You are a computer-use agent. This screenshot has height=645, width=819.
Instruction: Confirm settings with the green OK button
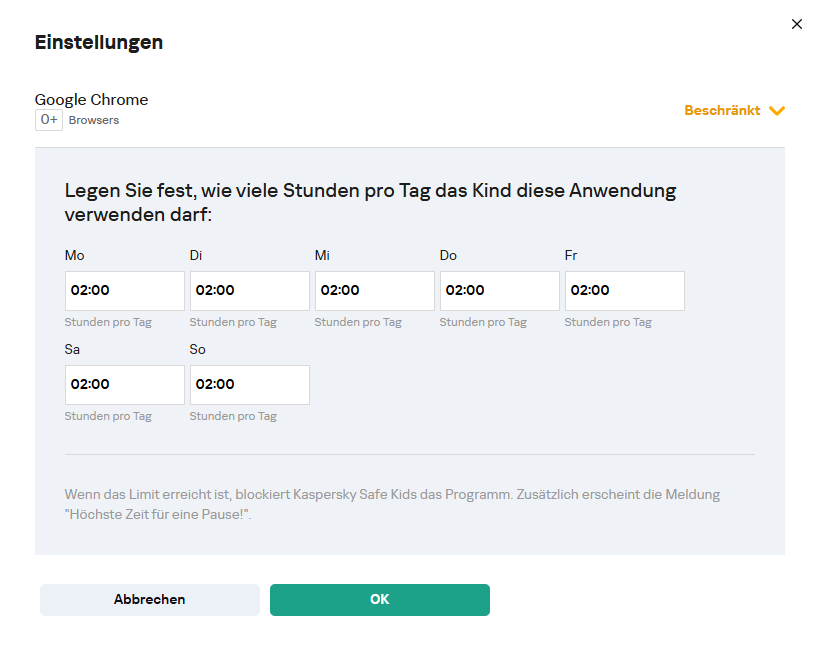coord(380,600)
